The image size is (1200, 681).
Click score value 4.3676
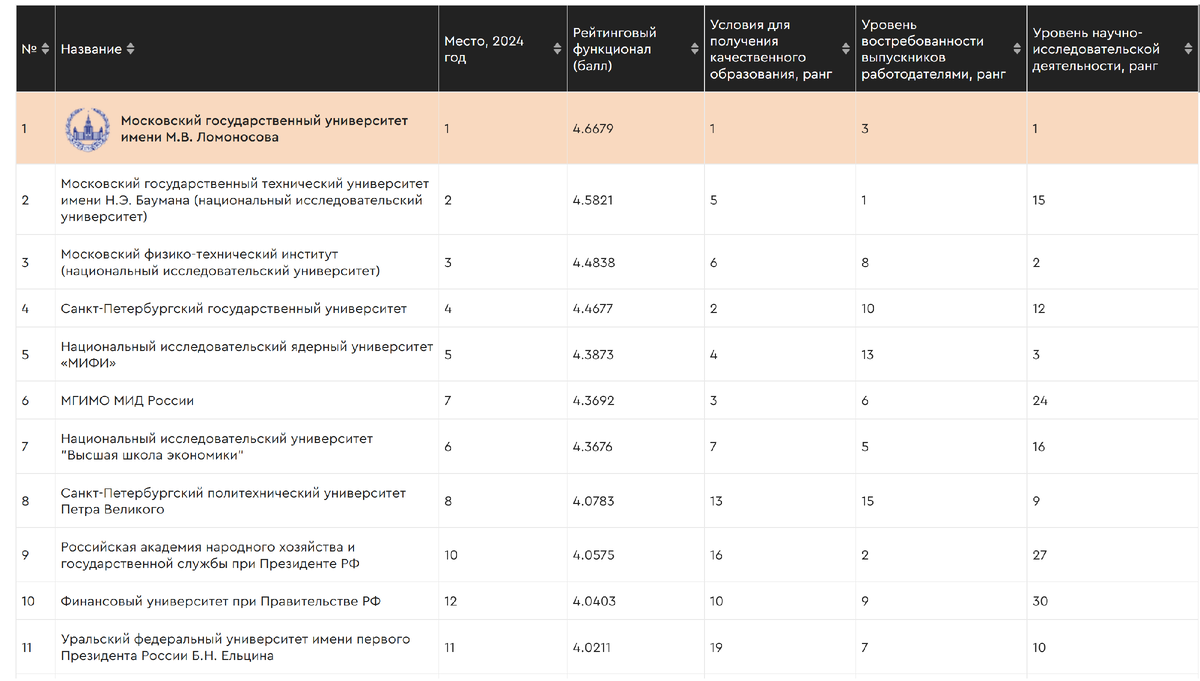(x=593, y=447)
